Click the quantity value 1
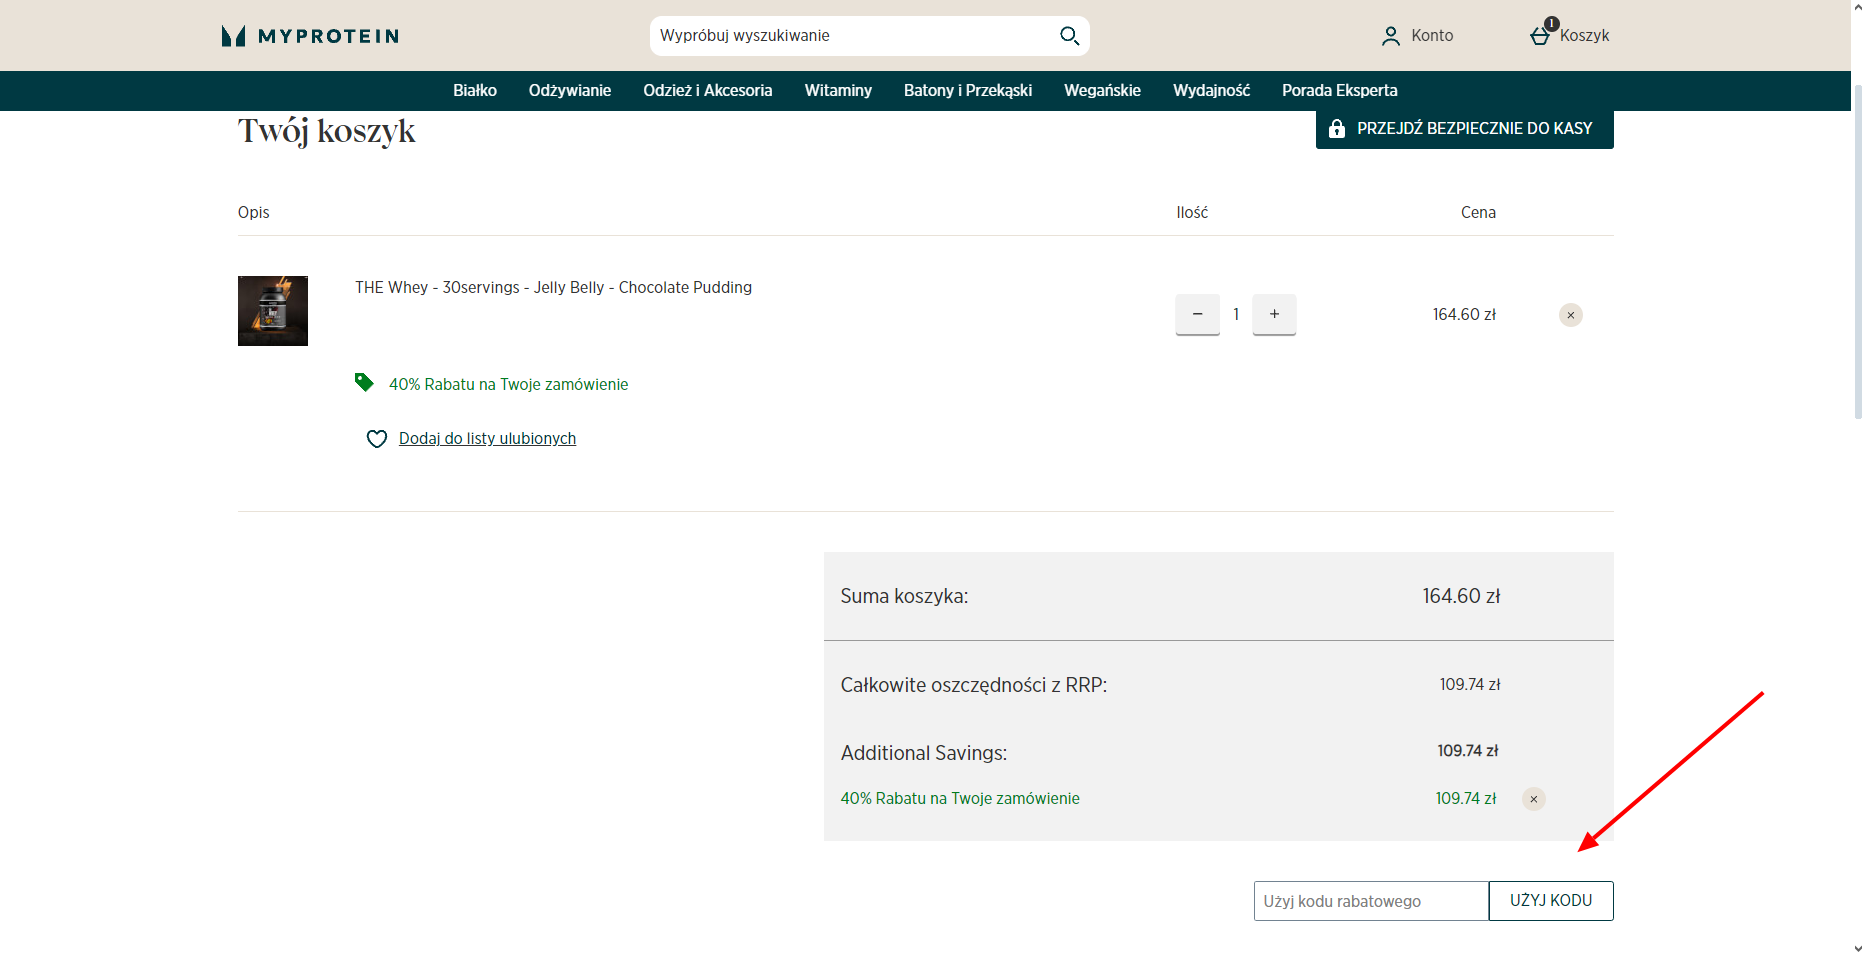1866x956 pixels. pyautogui.click(x=1236, y=314)
